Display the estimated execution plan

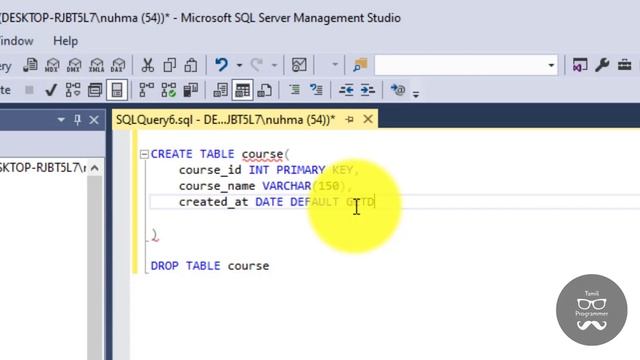coord(73,90)
